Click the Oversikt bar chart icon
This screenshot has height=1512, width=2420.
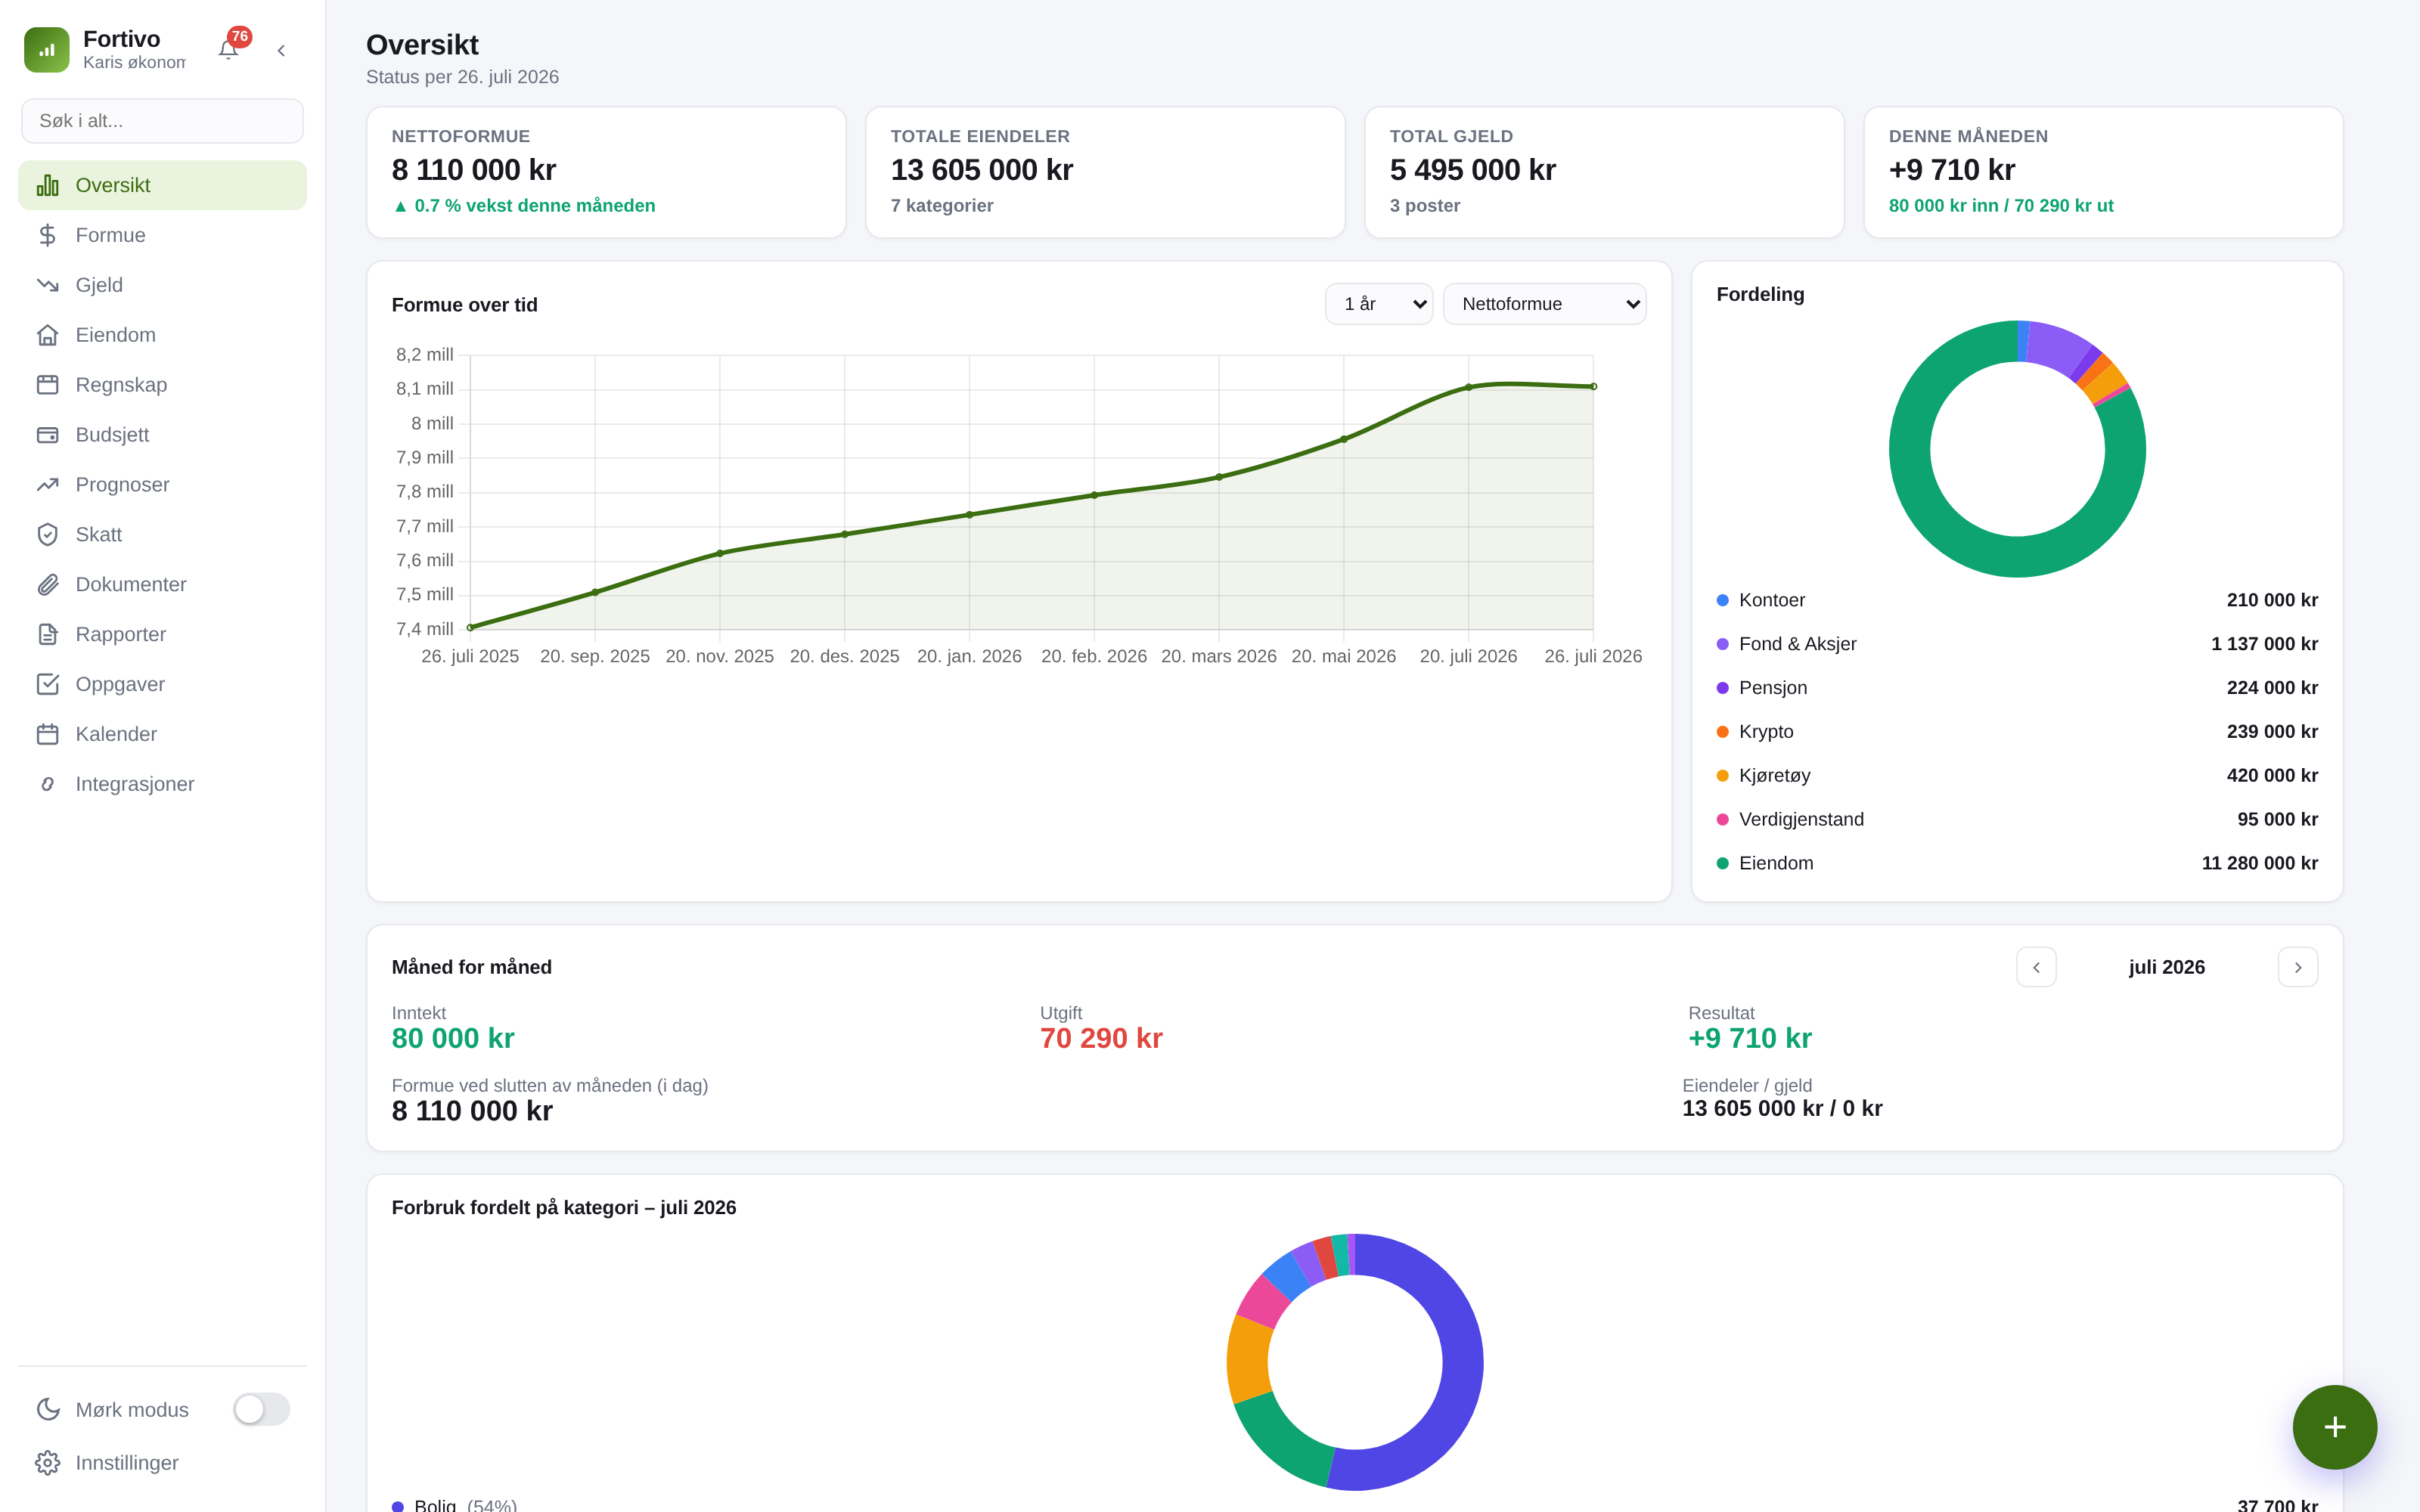pos(47,185)
